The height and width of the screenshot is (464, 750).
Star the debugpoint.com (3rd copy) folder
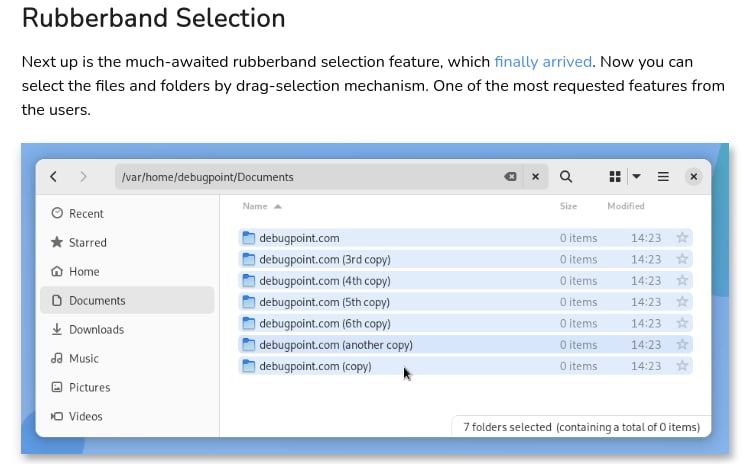coord(682,260)
